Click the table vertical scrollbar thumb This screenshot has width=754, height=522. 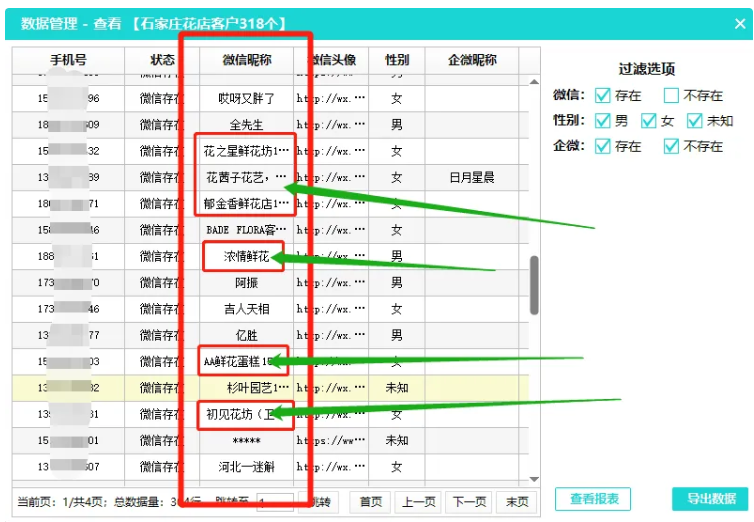pyautogui.click(x=534, y=285)
